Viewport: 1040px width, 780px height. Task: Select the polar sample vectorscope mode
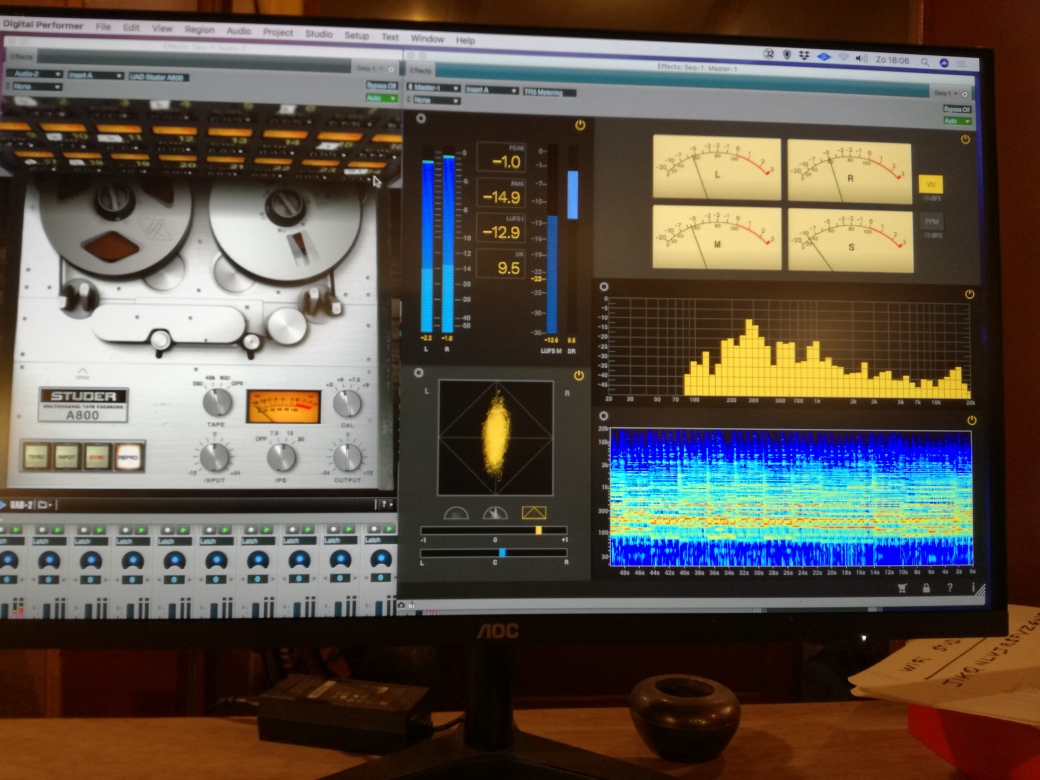(x=495, y=513)
